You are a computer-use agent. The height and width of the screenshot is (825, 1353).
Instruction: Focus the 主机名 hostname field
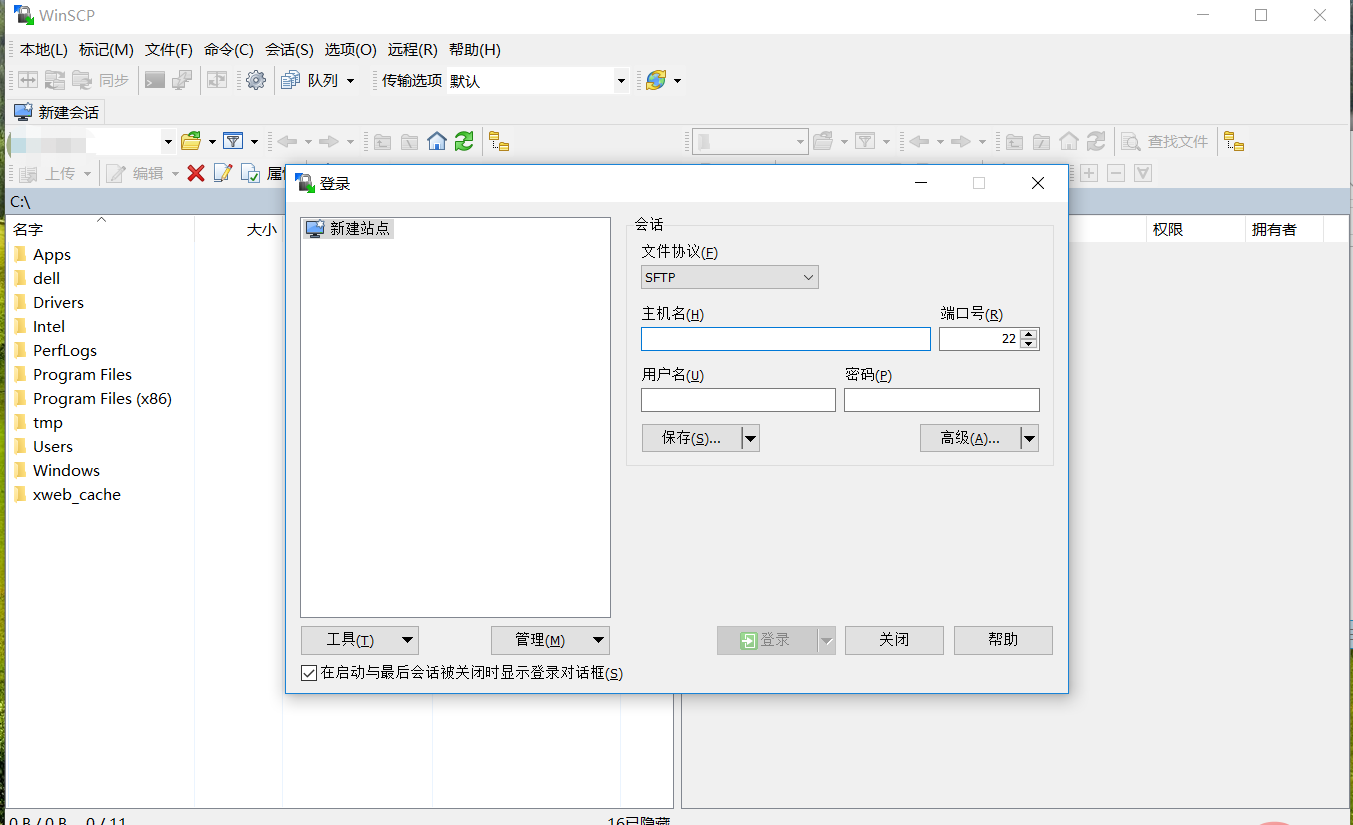click(786, 339)
